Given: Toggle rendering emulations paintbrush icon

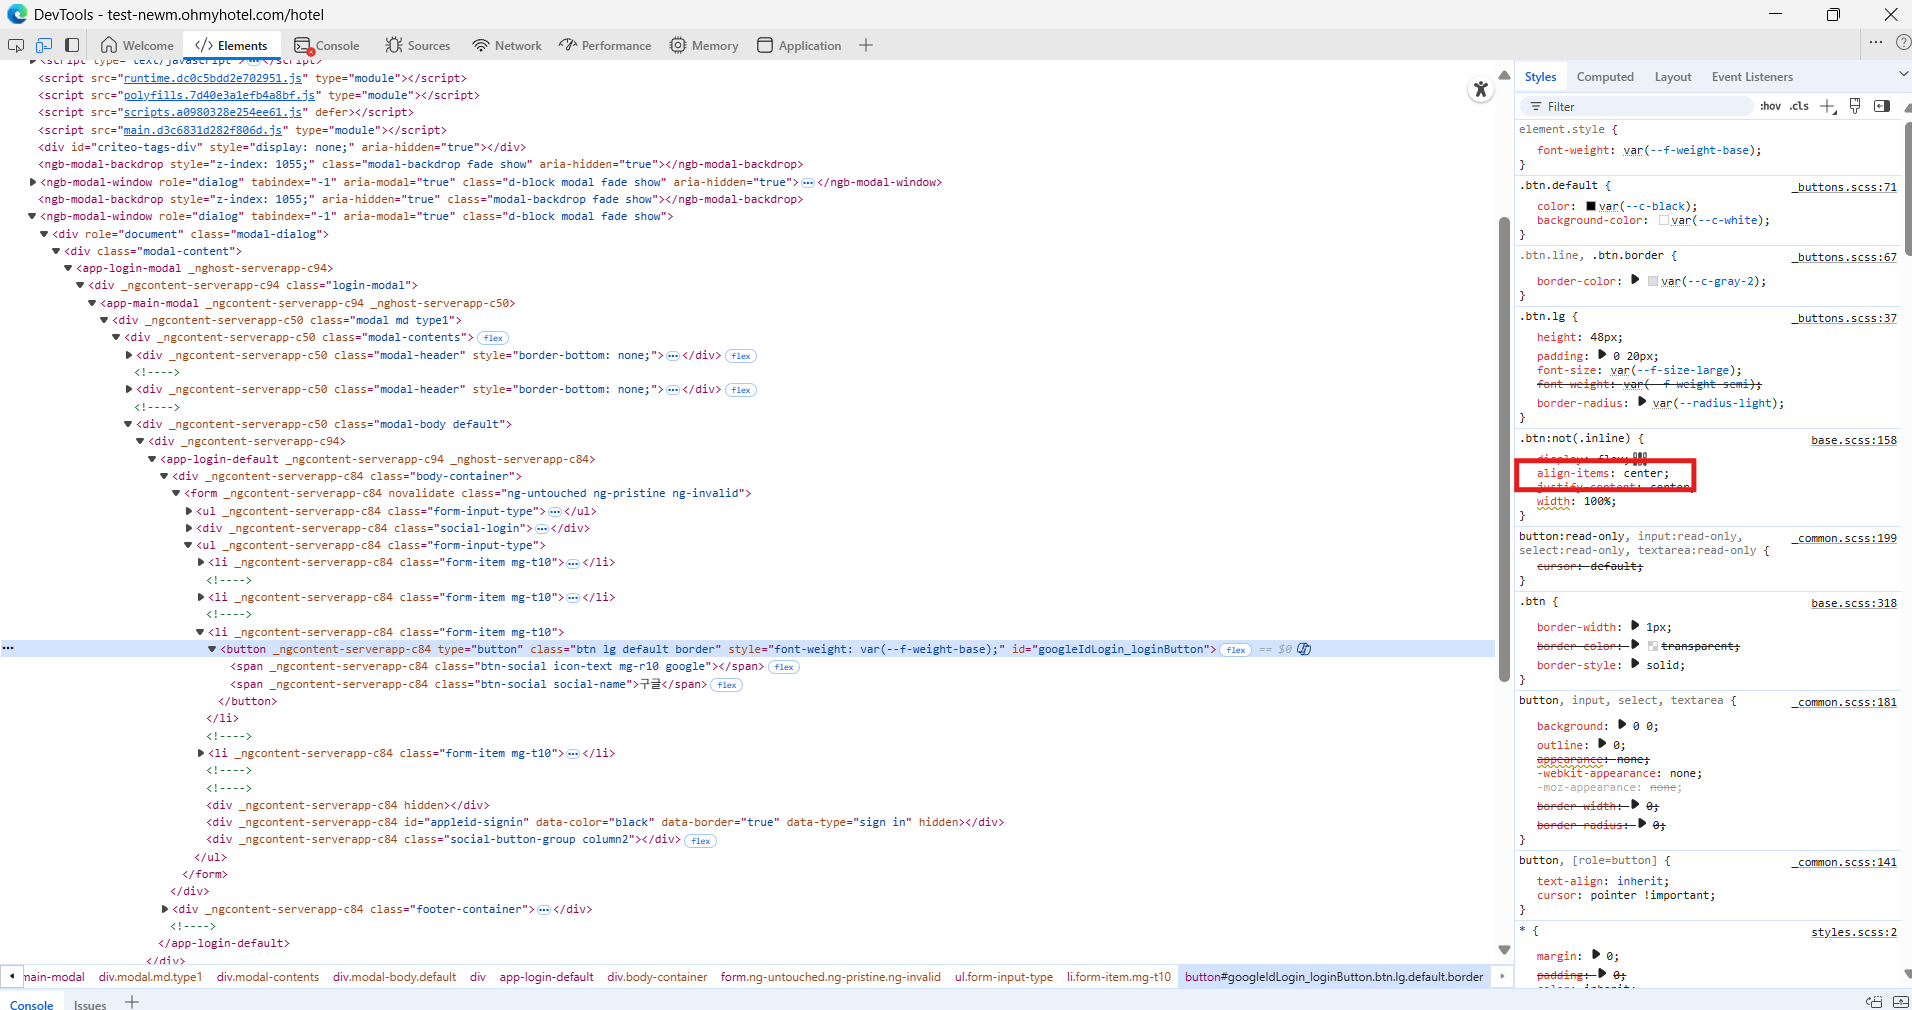Looking at the screenshot, I should point(1855,106).
